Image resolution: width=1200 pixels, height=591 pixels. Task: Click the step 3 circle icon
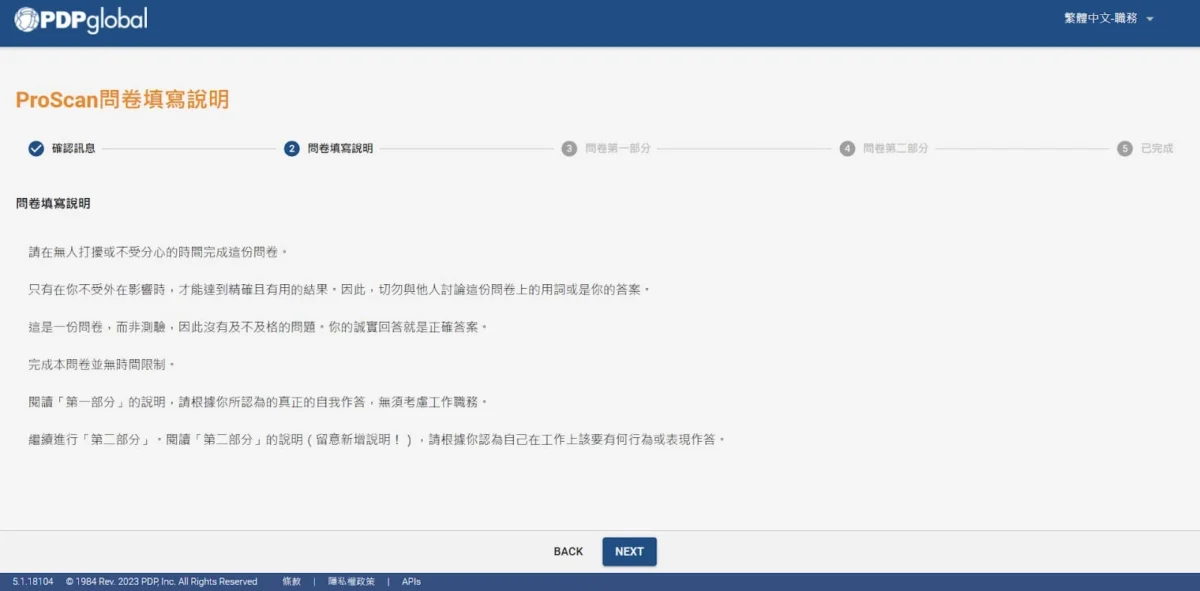click(x=569, y=148)
